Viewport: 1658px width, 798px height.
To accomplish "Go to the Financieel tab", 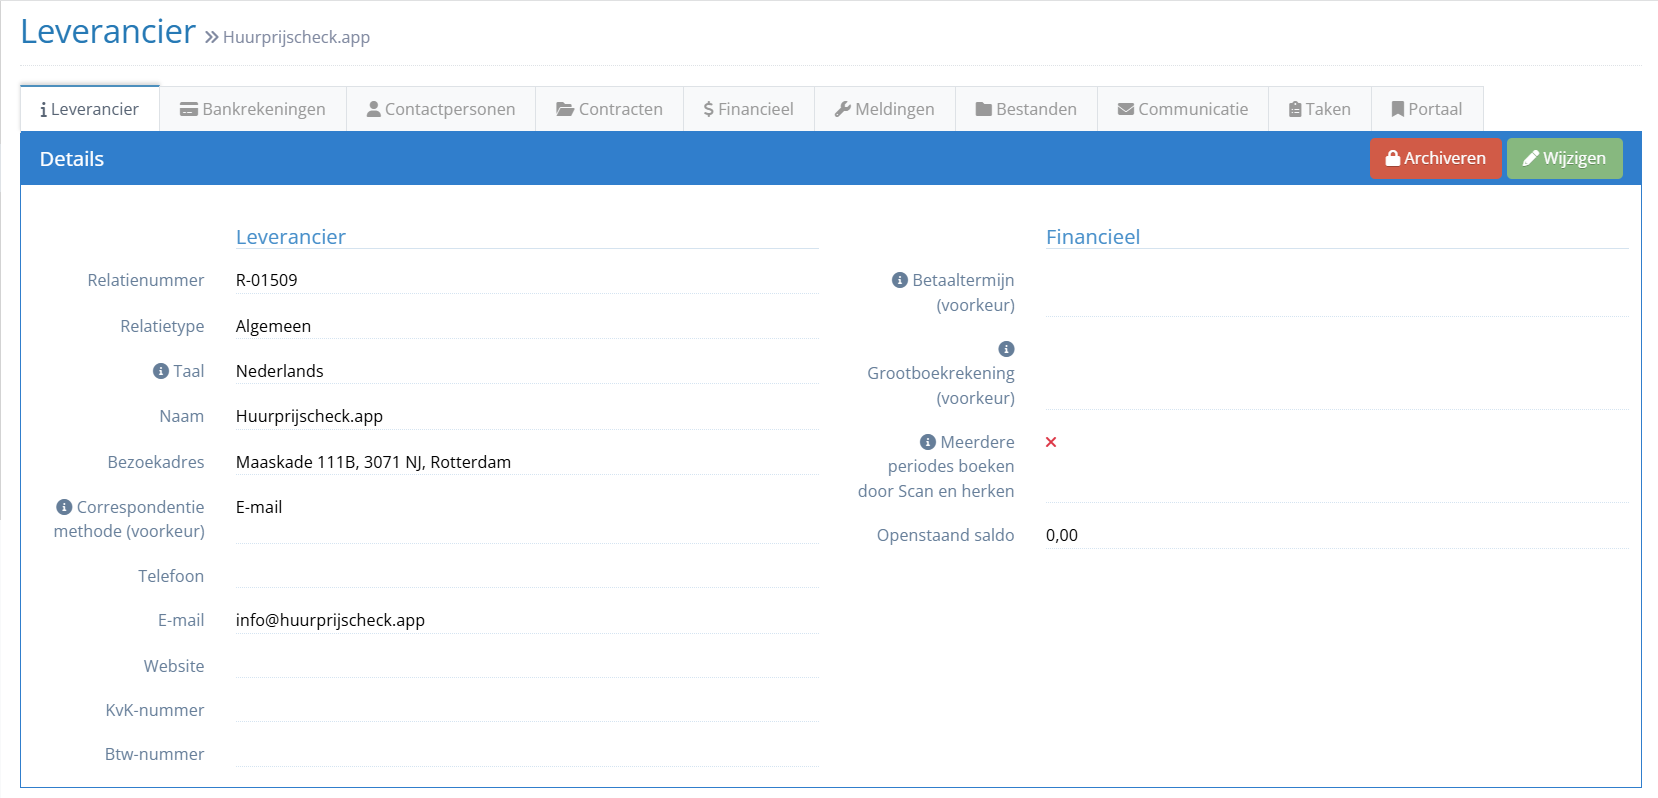I will click(748, 109).
